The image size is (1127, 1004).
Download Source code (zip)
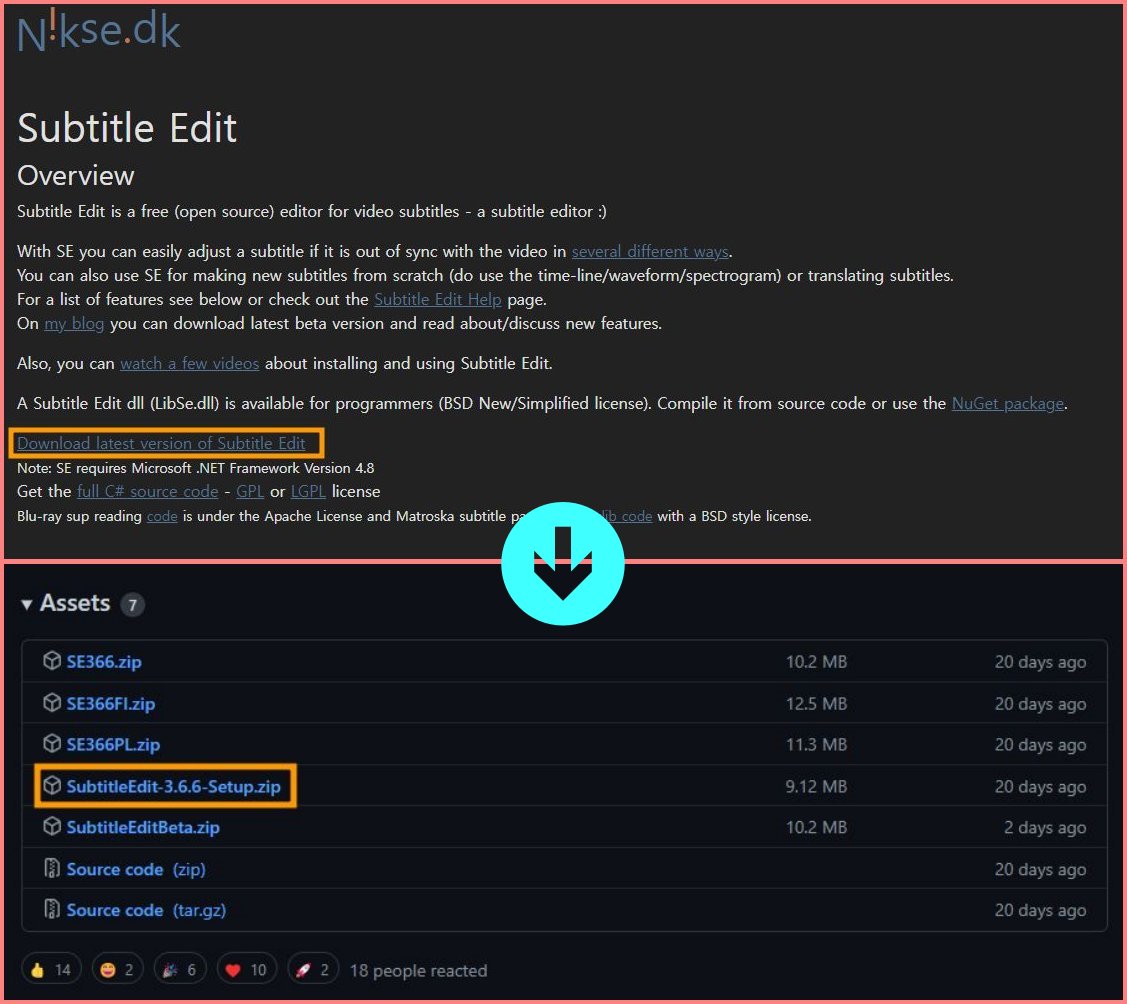[136, 869]
